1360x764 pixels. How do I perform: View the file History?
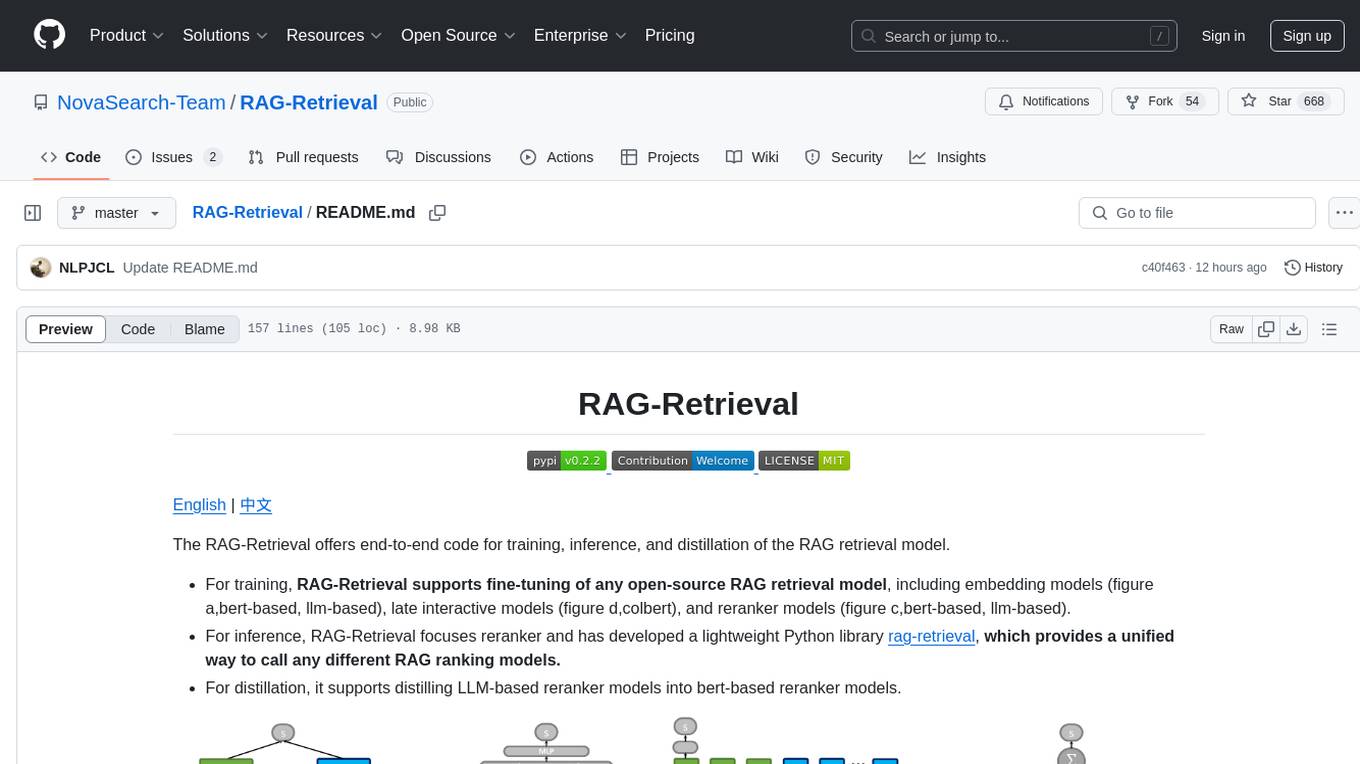(1313, 268)
